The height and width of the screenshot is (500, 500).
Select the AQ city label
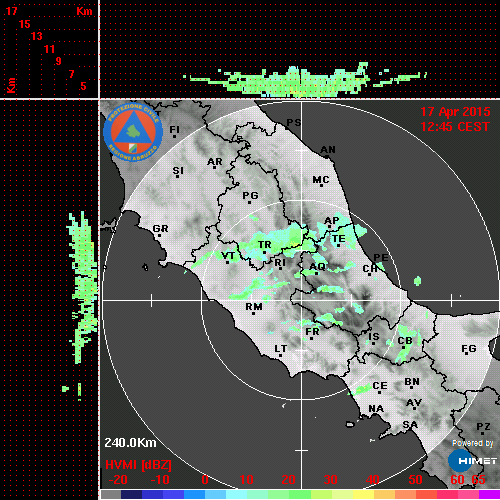tap(317, 267)
